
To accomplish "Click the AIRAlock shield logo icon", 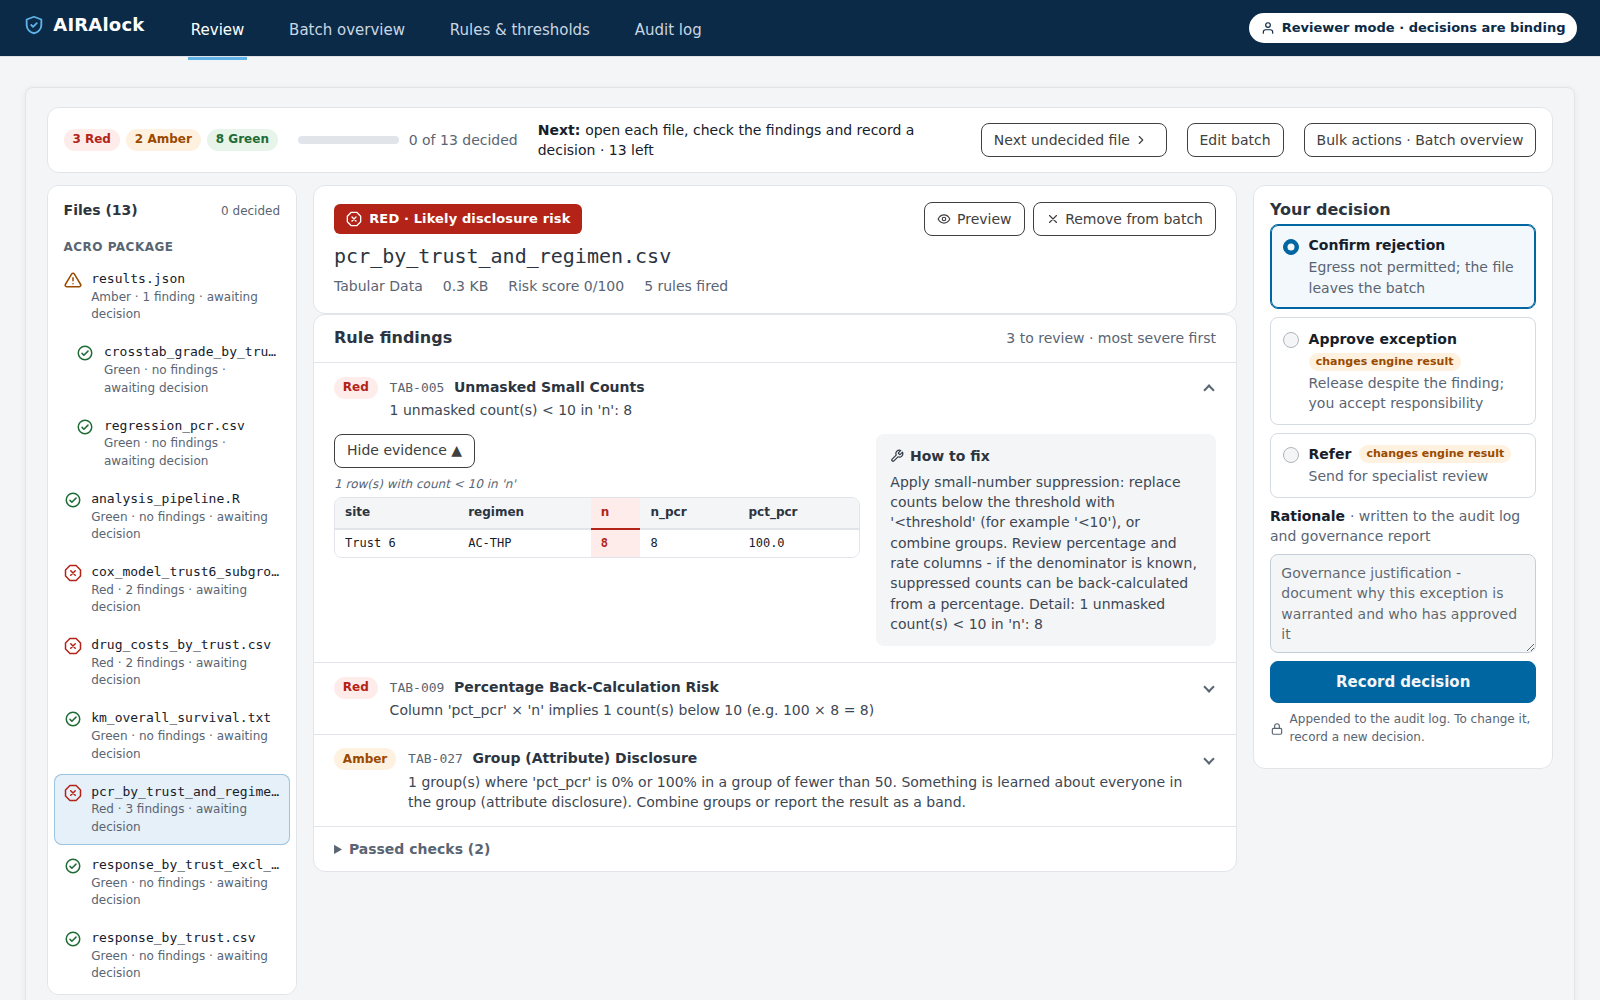I will (x=34, y=25).
